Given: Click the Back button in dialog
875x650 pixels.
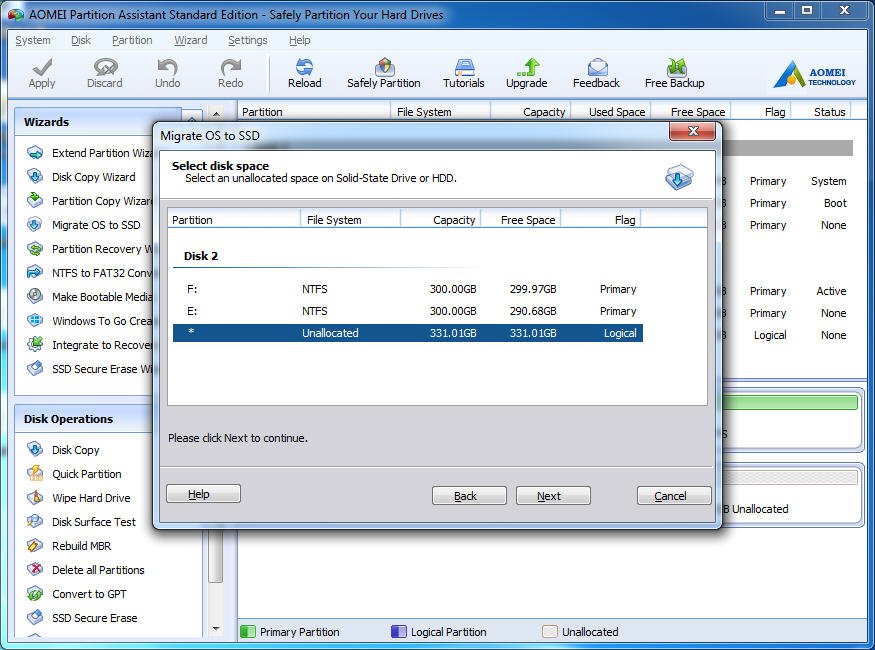Looking at the screenshot, I should coord(469,495).
